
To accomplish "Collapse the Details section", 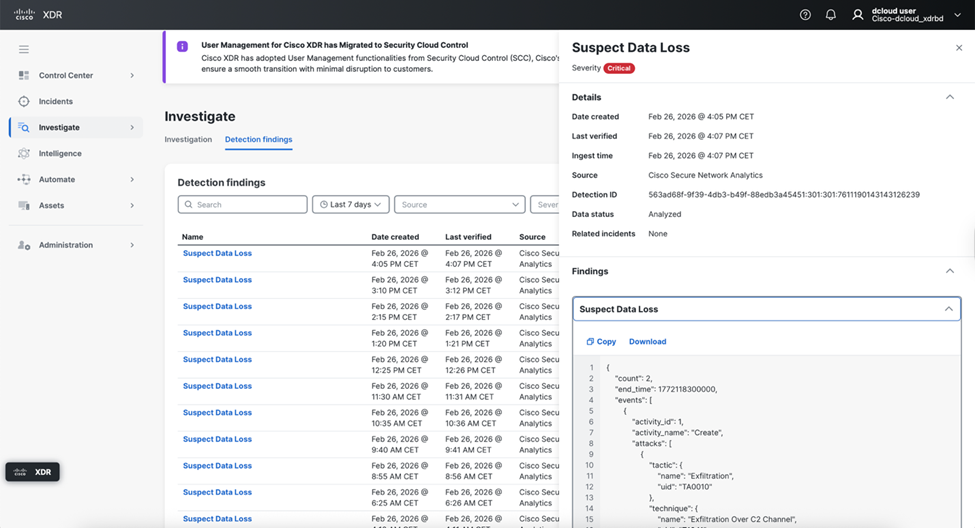I will coord(949,97).
